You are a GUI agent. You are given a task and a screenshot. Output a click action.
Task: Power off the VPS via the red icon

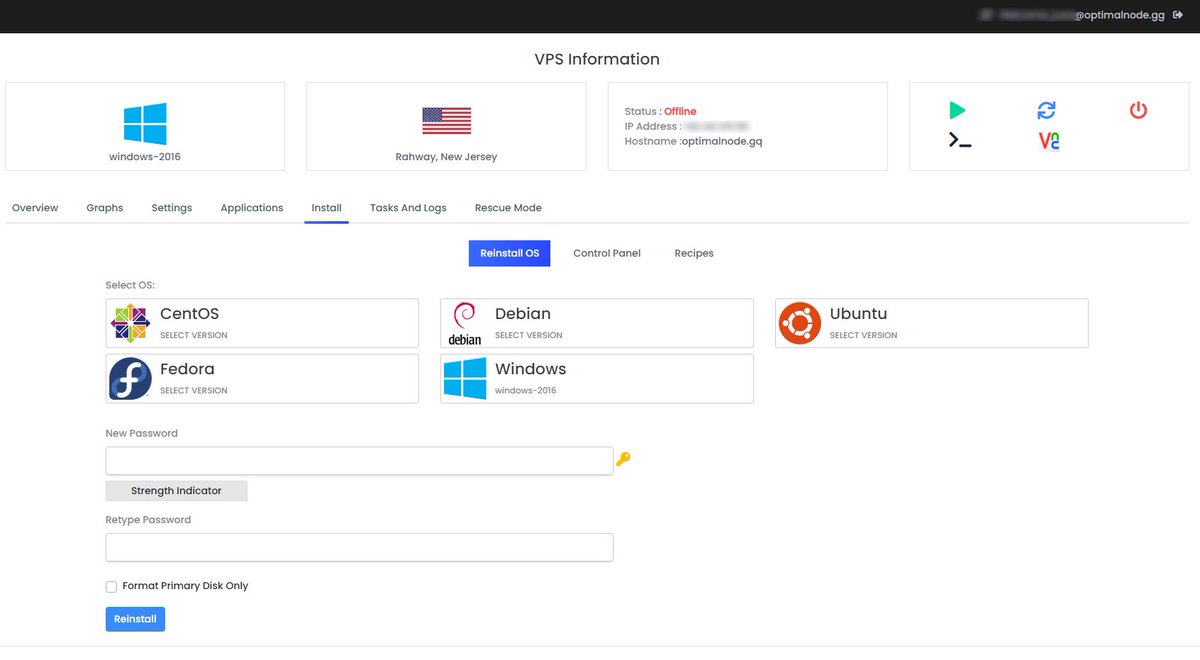coord(1137,110)
